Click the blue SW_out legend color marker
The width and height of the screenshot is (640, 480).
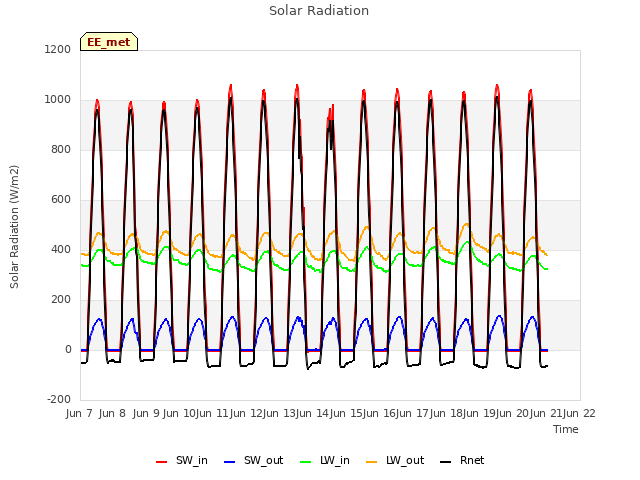point(230,462)
